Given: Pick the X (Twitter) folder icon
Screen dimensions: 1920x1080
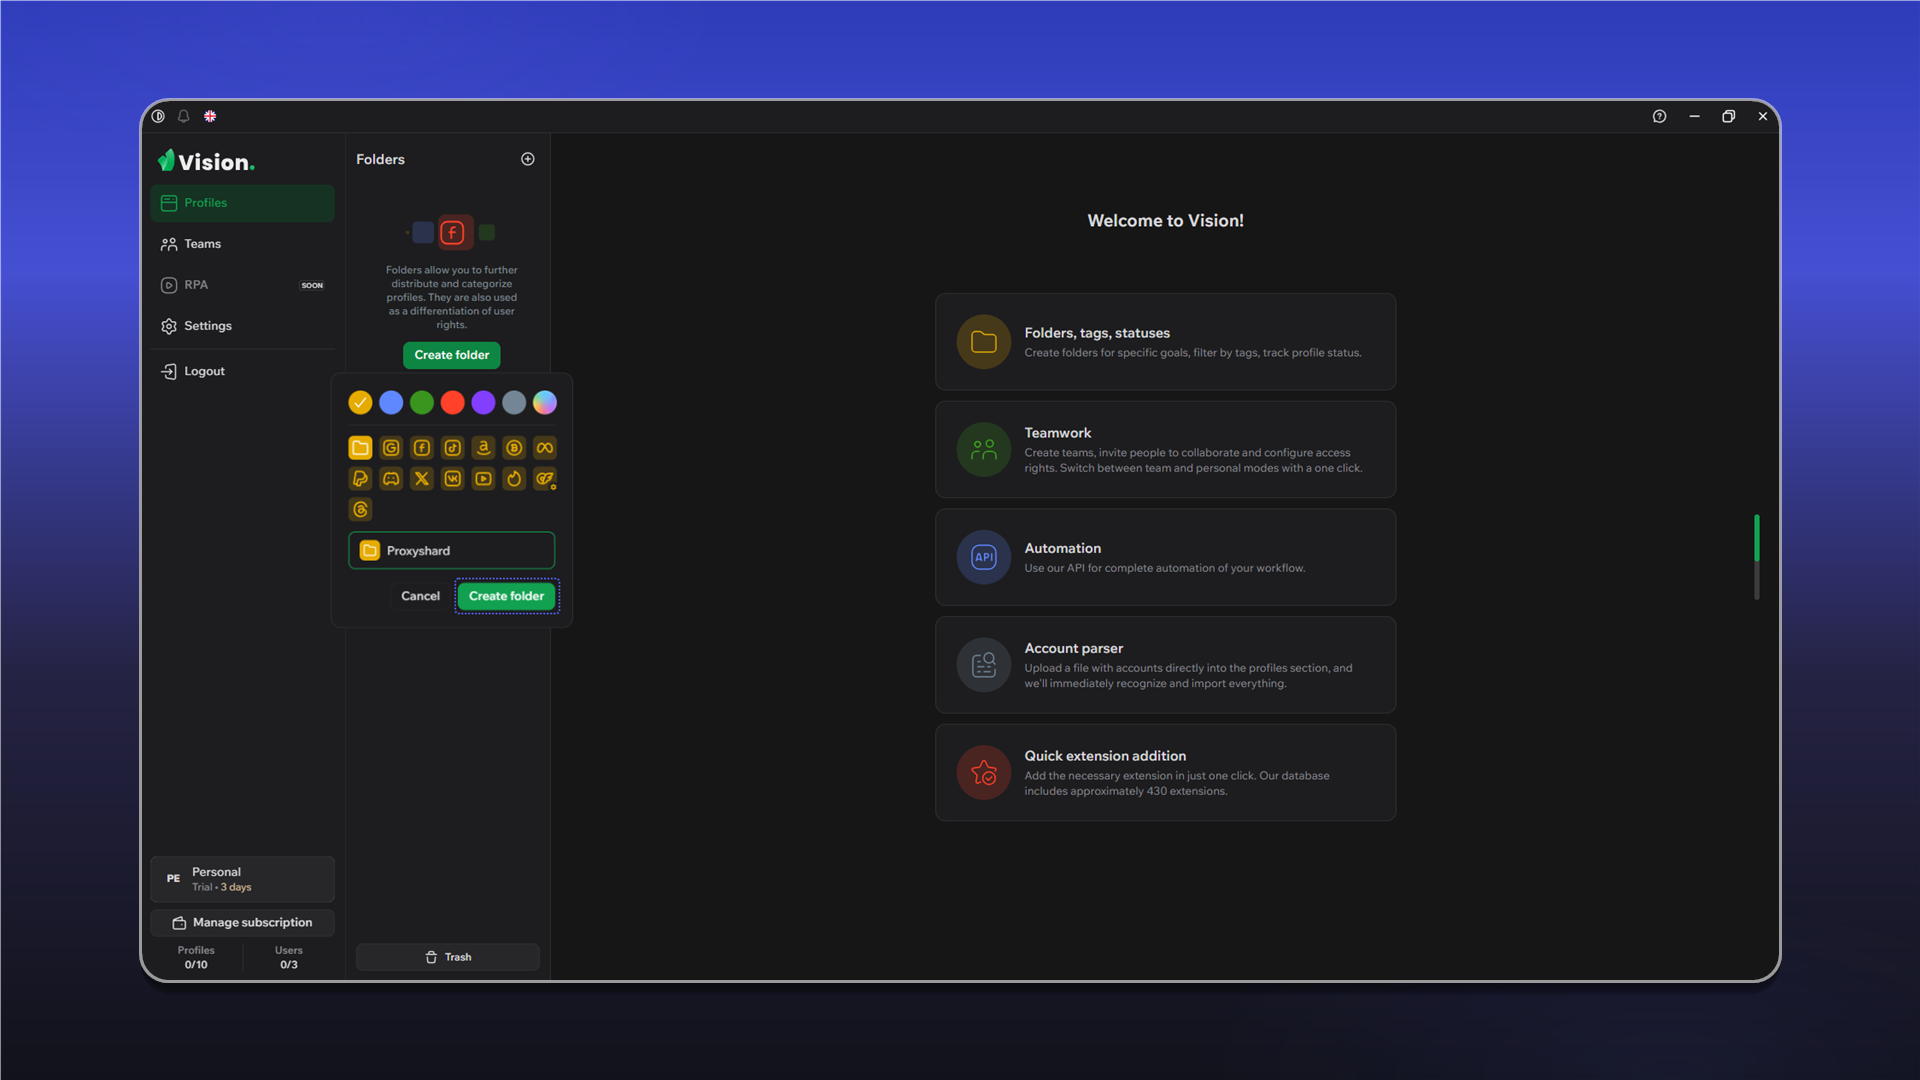Looking at the screenshot, I should click(422, 479).
